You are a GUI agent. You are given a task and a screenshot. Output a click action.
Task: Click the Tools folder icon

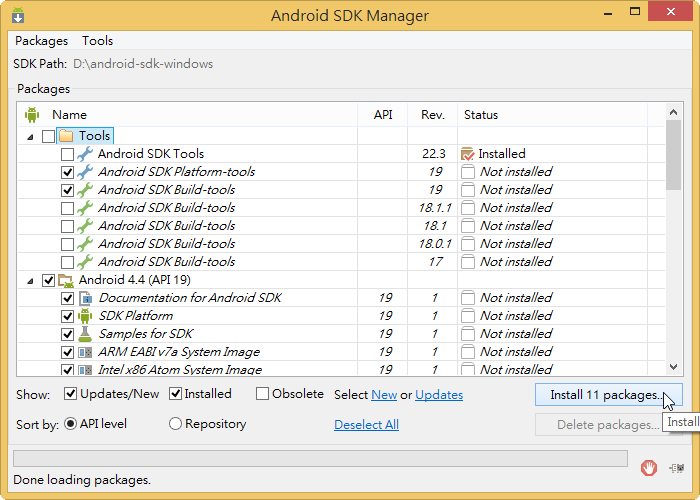66,136
